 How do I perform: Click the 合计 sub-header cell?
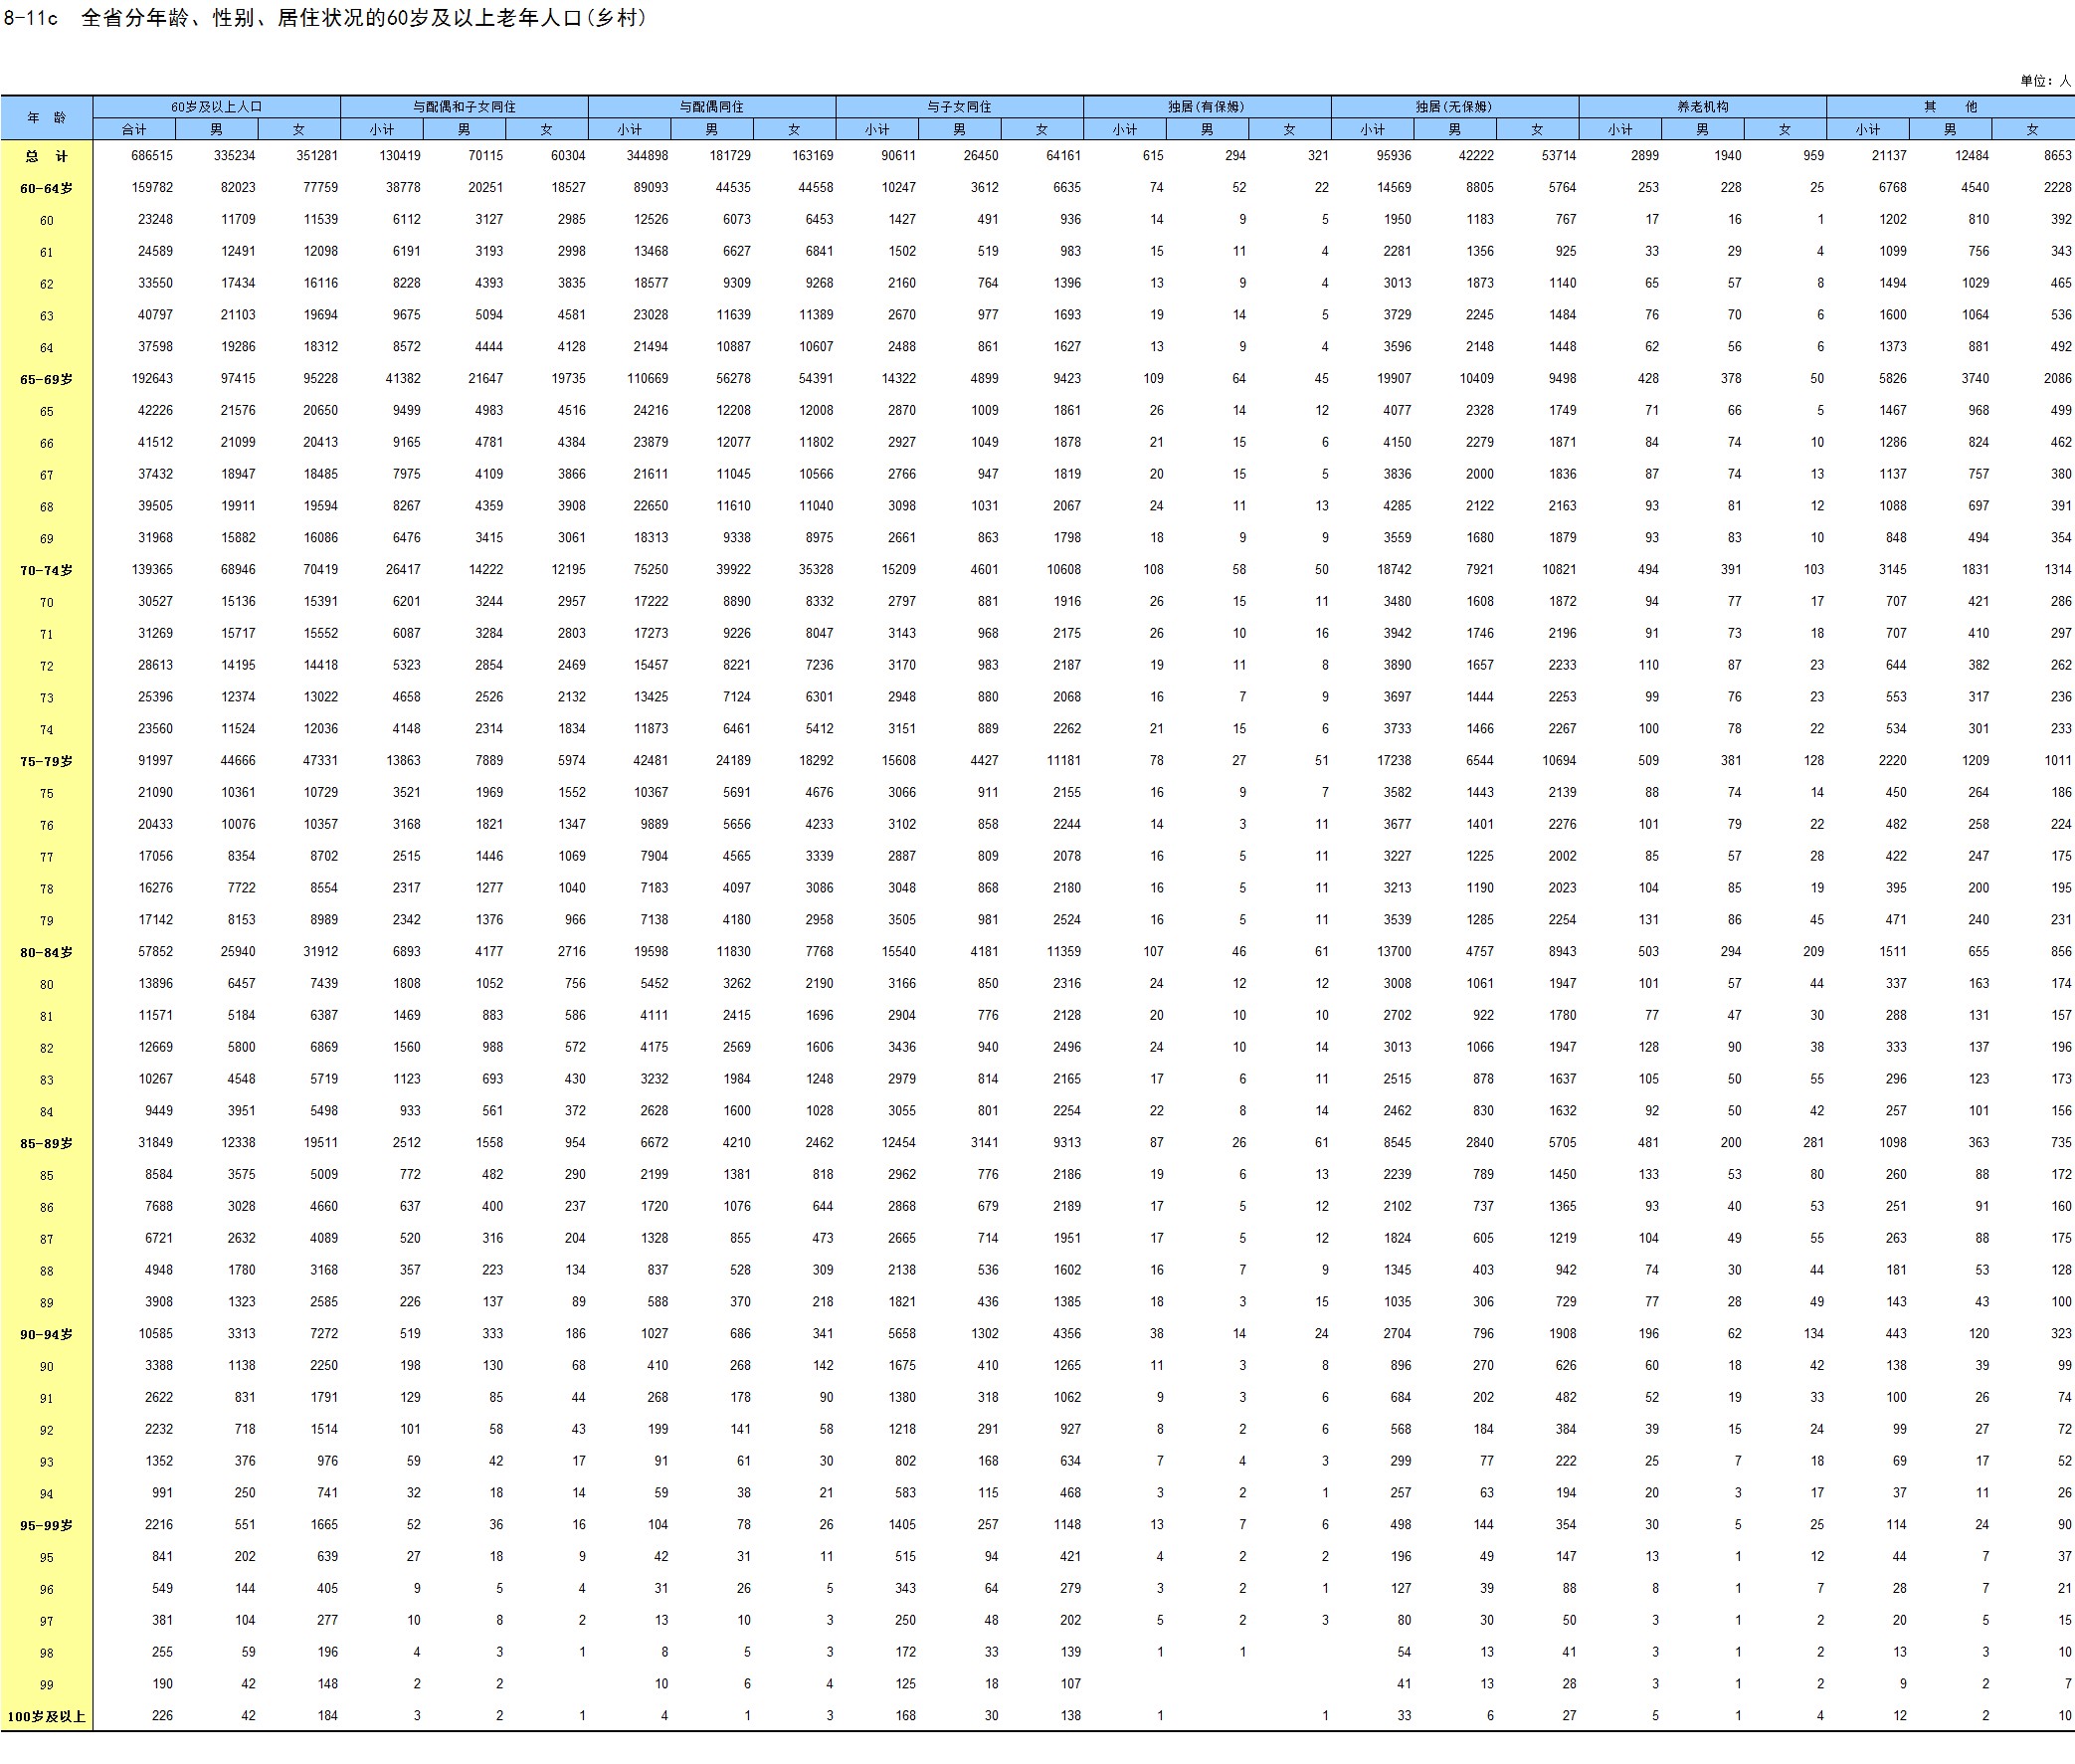(134, 130)
